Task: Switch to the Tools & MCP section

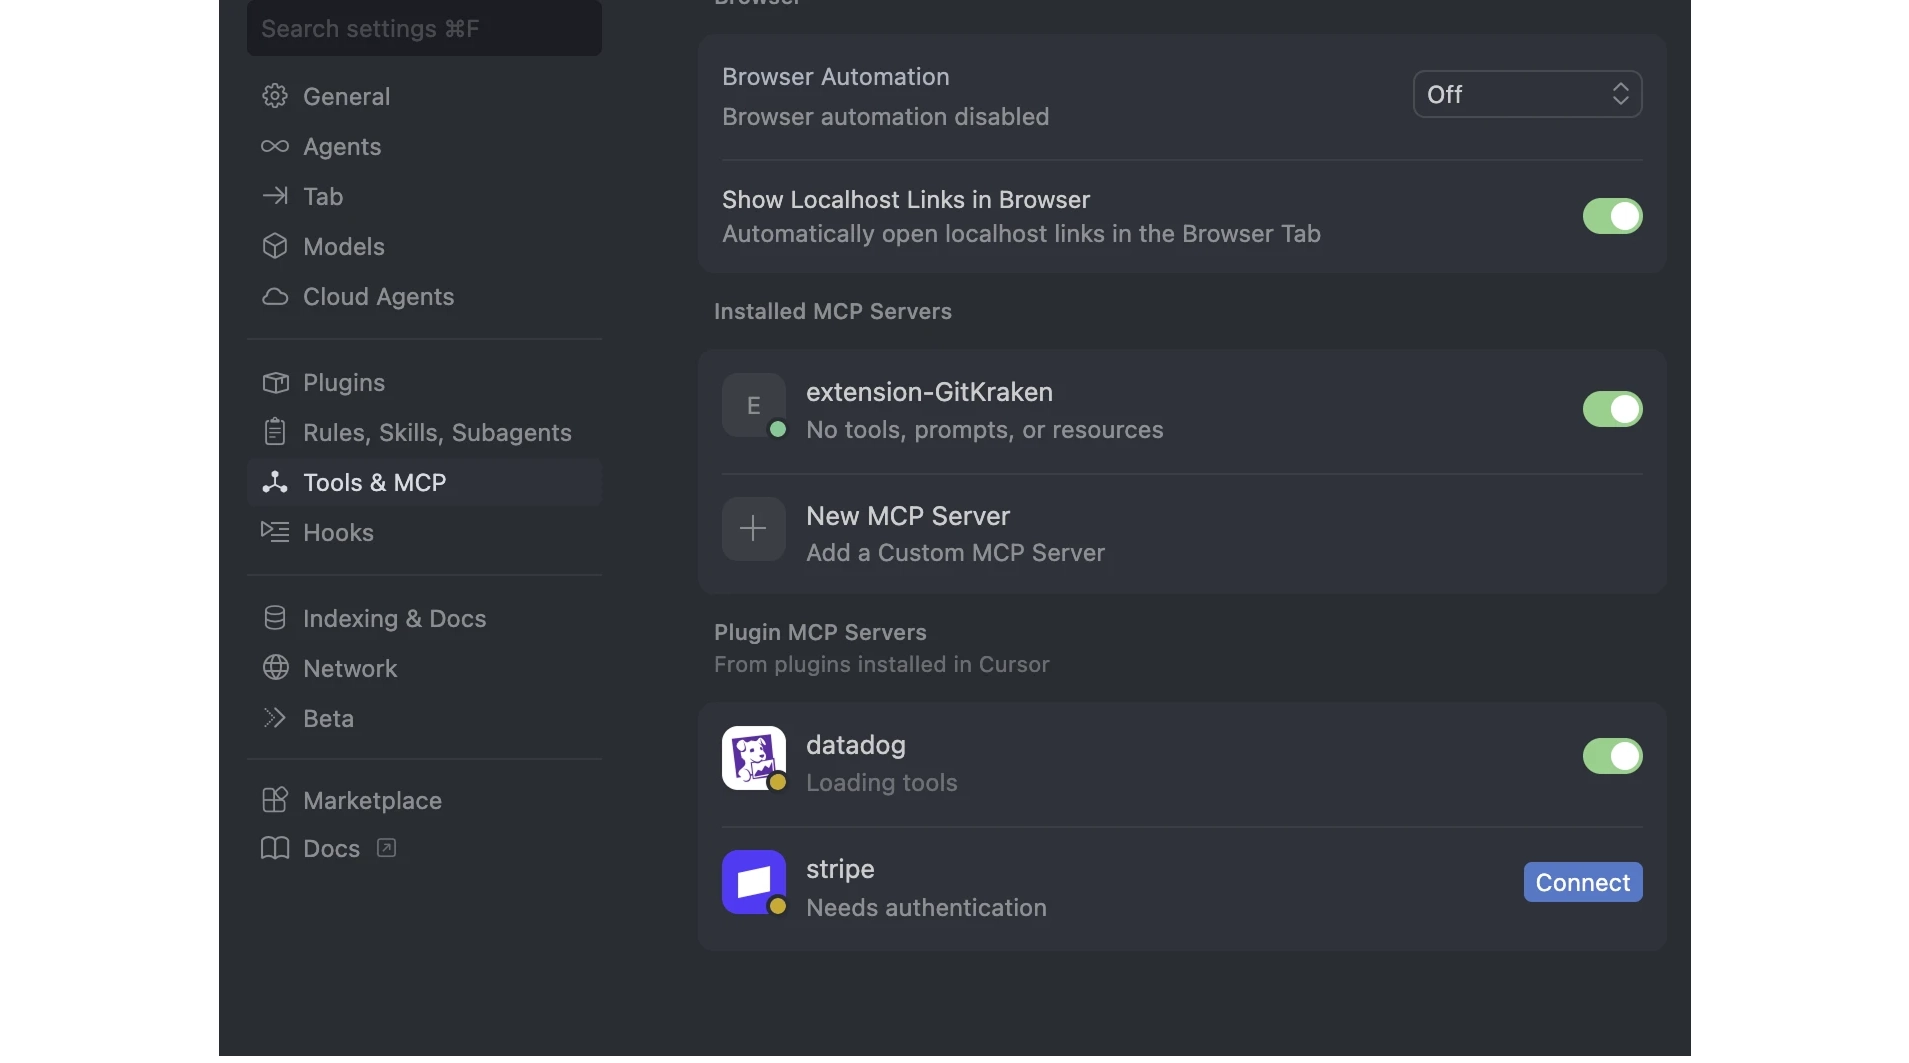Action: click(x=374, y=482)
